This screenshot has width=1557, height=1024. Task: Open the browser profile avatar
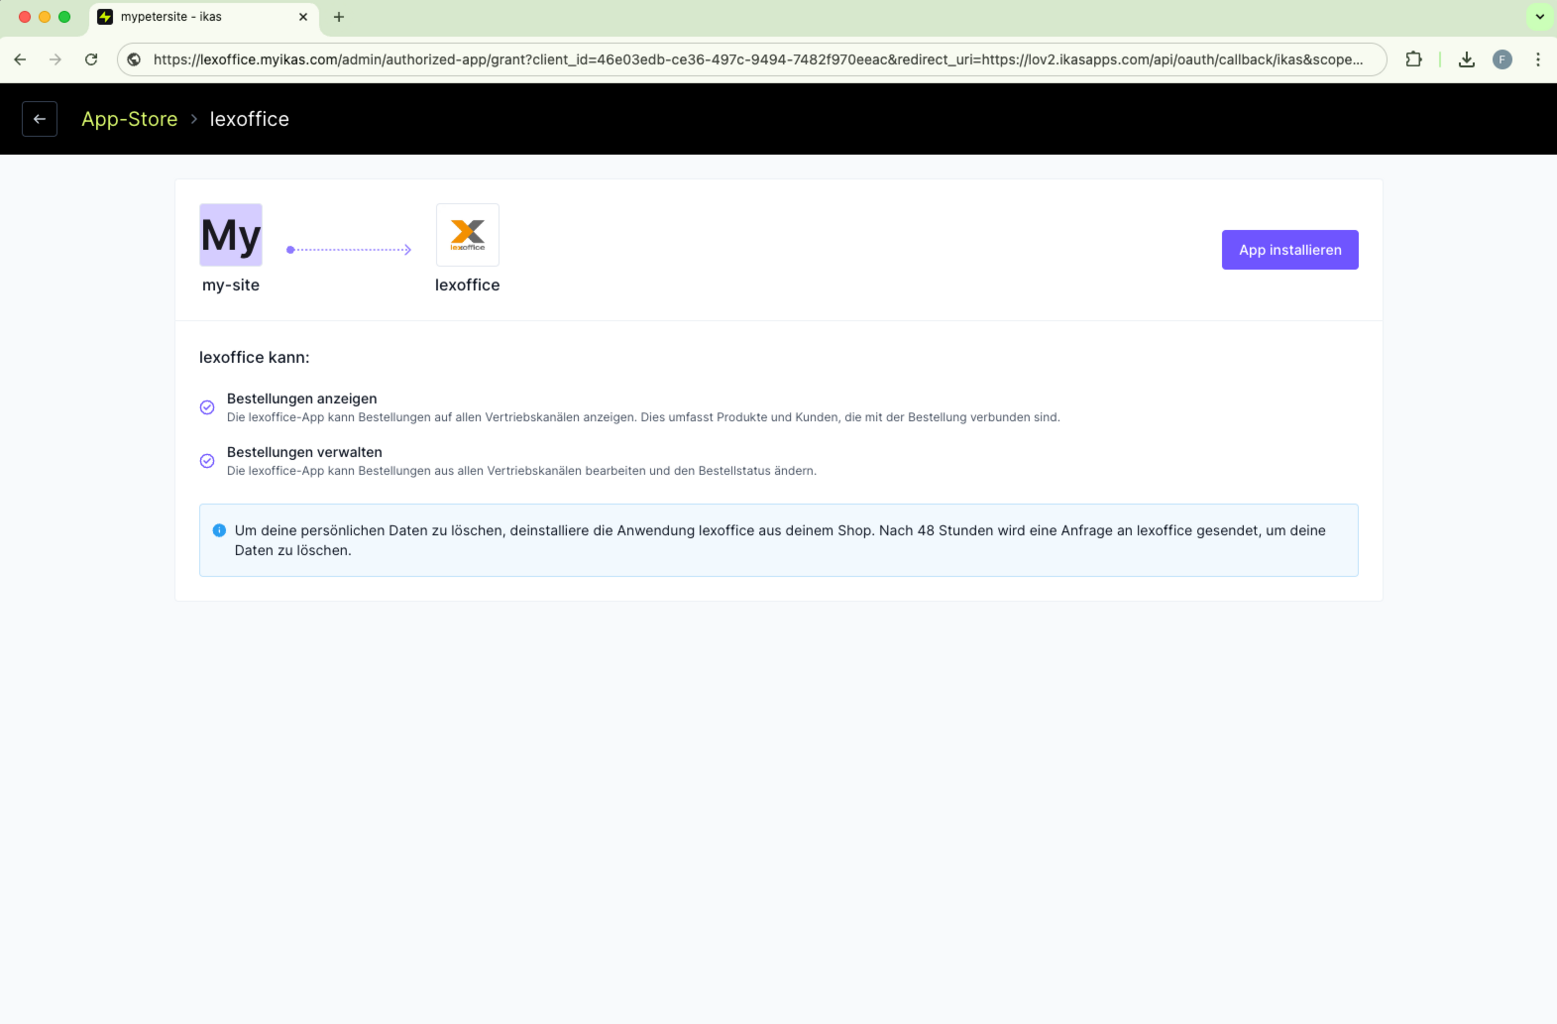(1502, 60)
